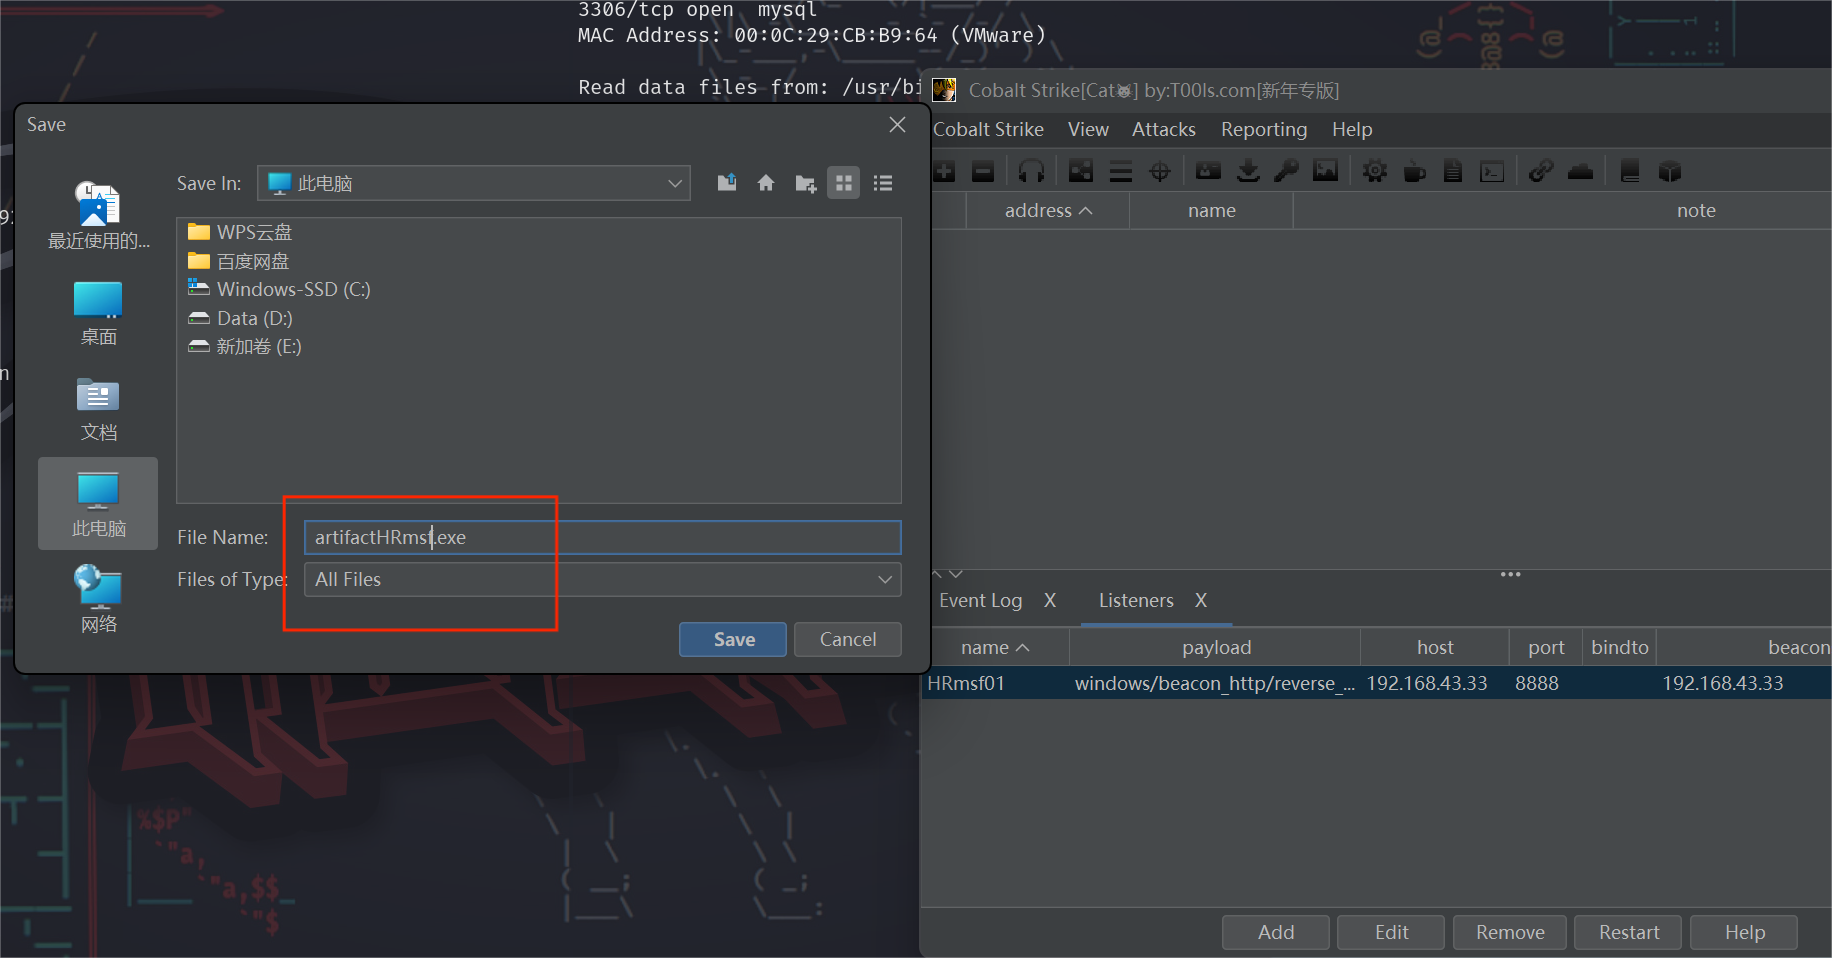Switch to the Listeners tab
This screenshot has width=1832, height=958.
click(1136, 601)
